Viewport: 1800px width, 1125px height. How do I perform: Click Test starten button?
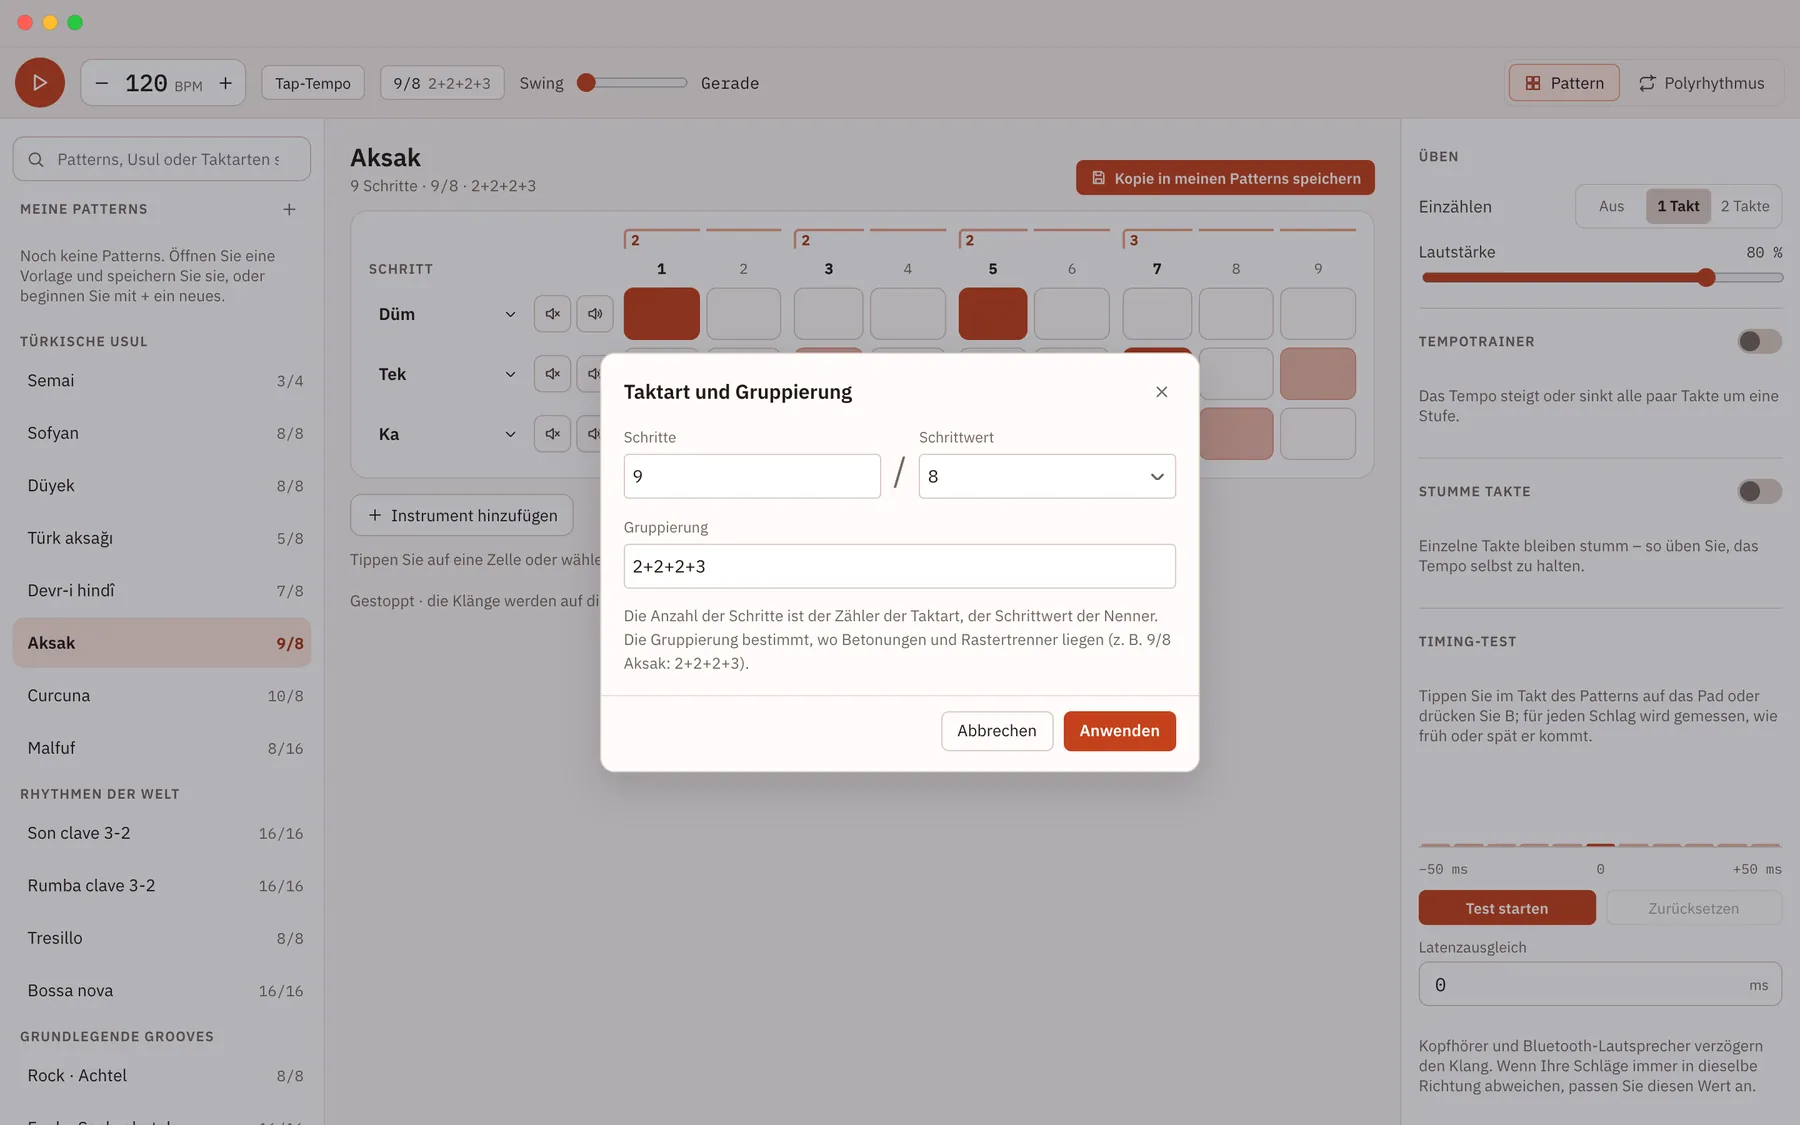(x=1507, y=908)
